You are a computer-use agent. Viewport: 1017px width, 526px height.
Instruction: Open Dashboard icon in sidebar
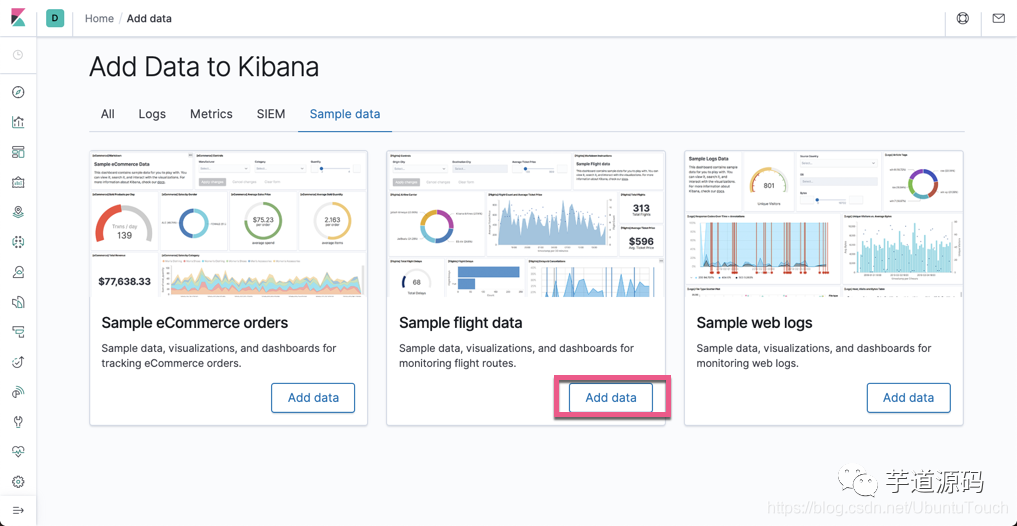[18, 152]
